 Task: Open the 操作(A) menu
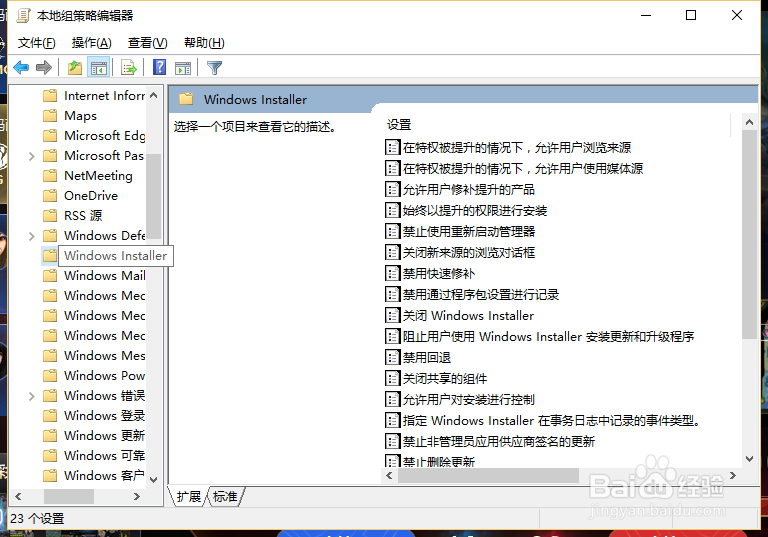pos(92,43)
